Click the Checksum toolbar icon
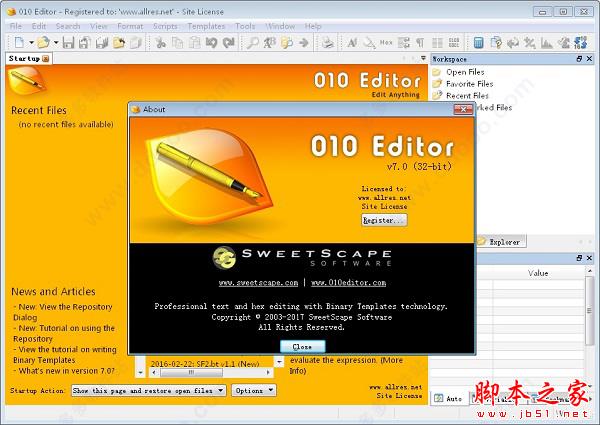Image resolution: width=600 pixels, height=425 pixels. [564, 42]
